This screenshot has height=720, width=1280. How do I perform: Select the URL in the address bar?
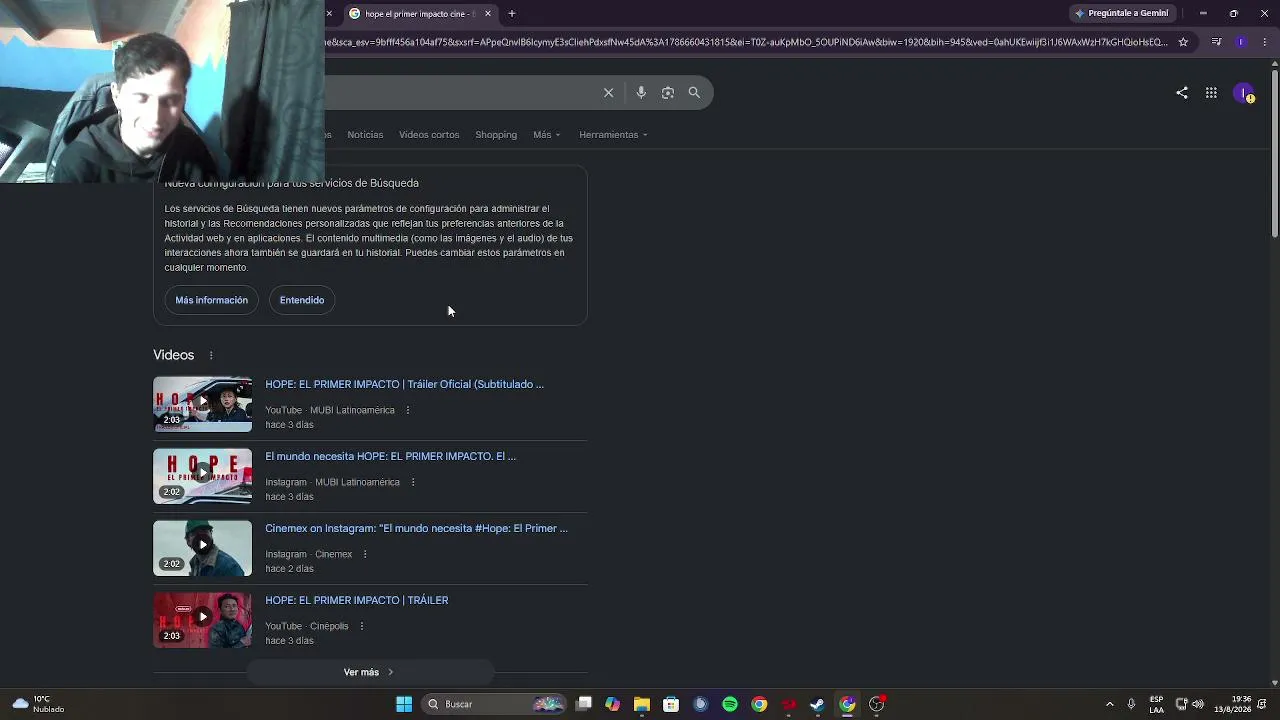coord(746,42)
